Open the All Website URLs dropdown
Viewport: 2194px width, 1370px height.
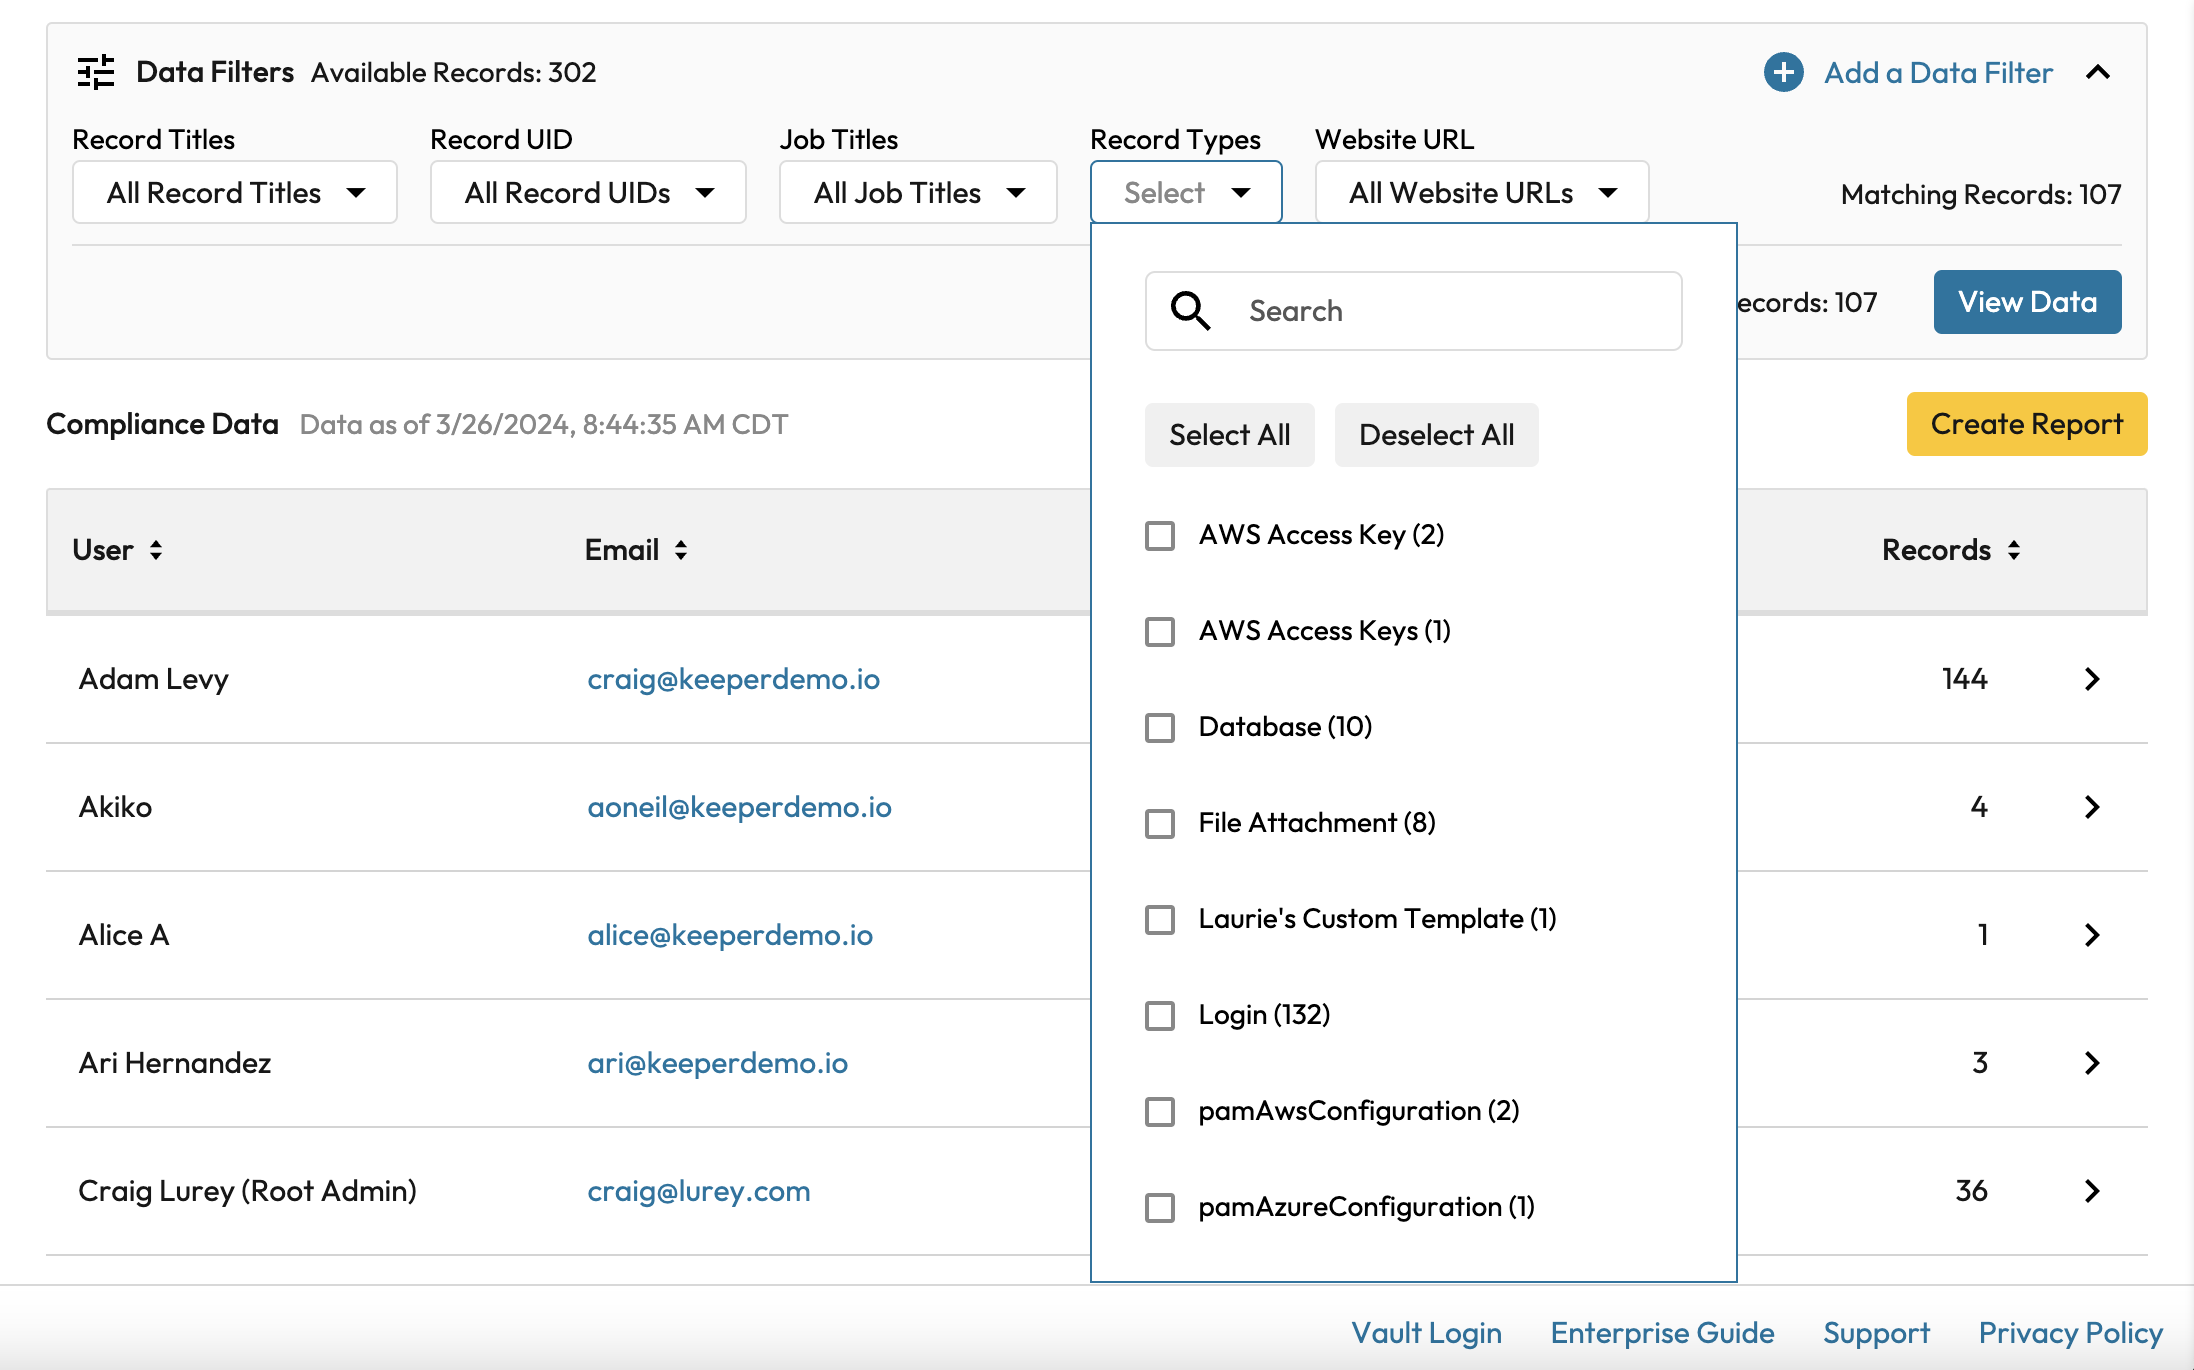(1481, 192)
